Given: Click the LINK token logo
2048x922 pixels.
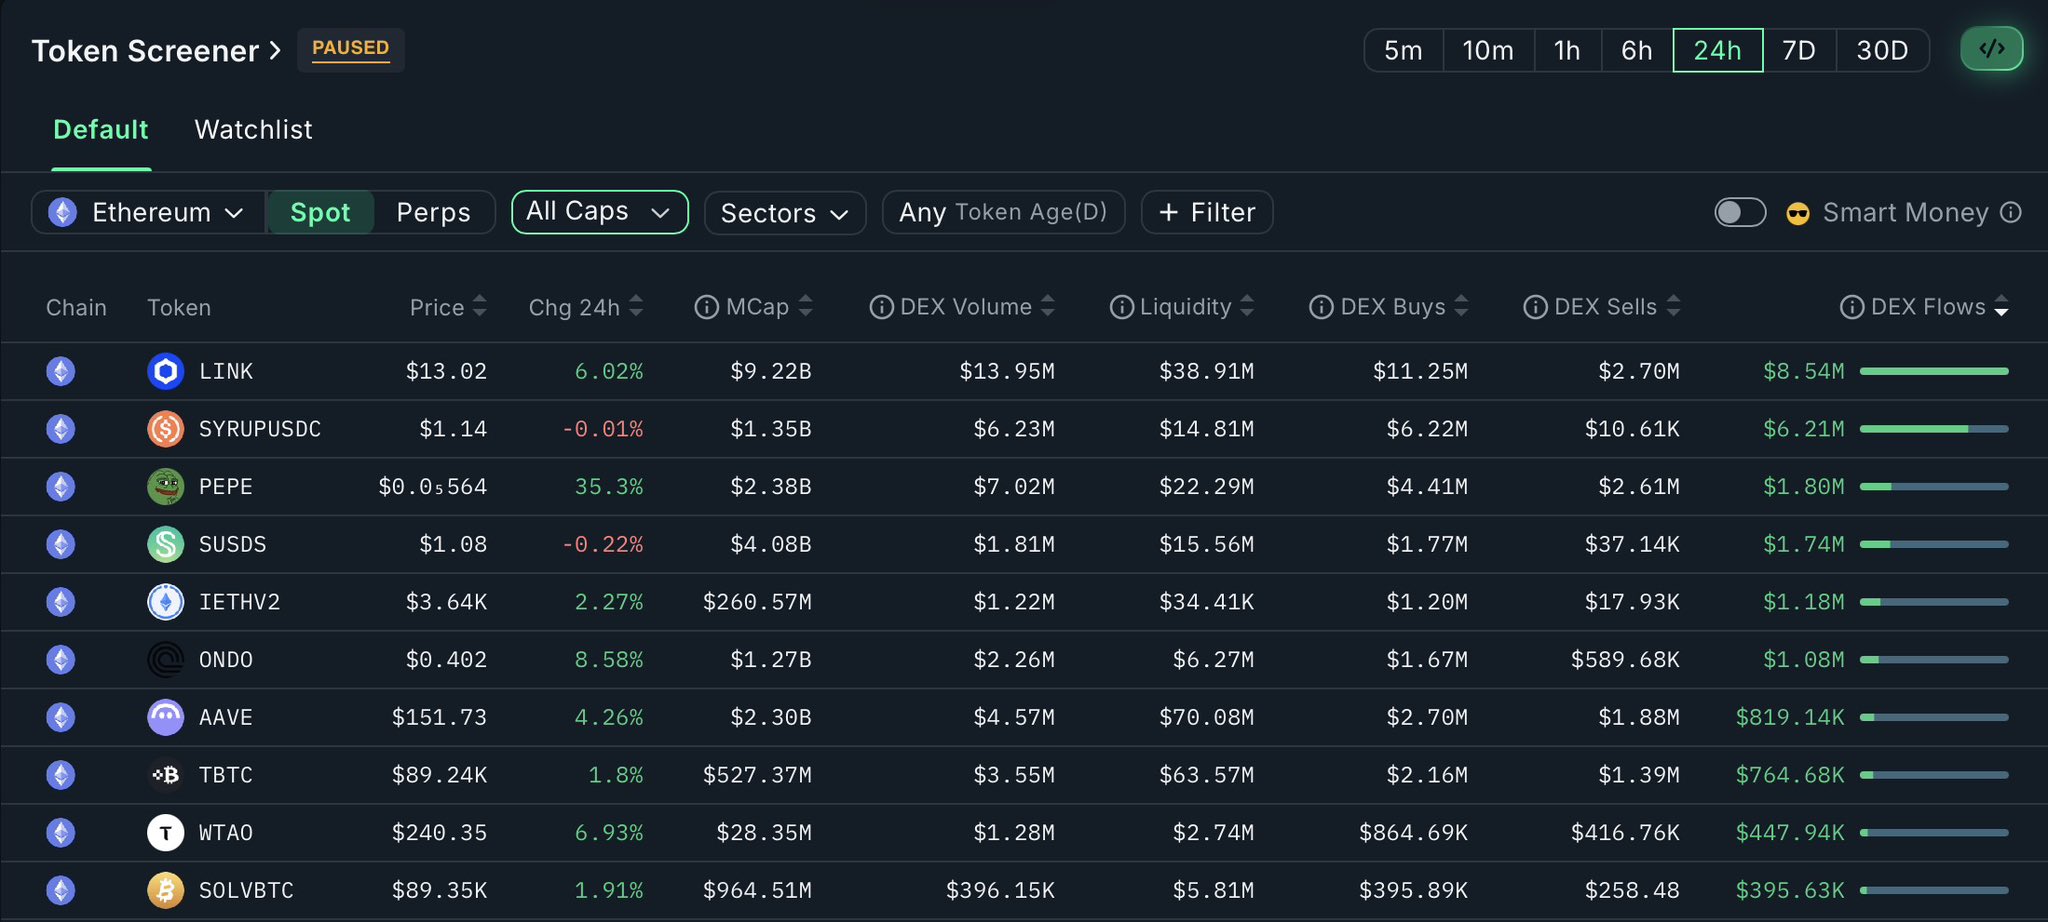Looking at the screenshot, I should point(166,371).
